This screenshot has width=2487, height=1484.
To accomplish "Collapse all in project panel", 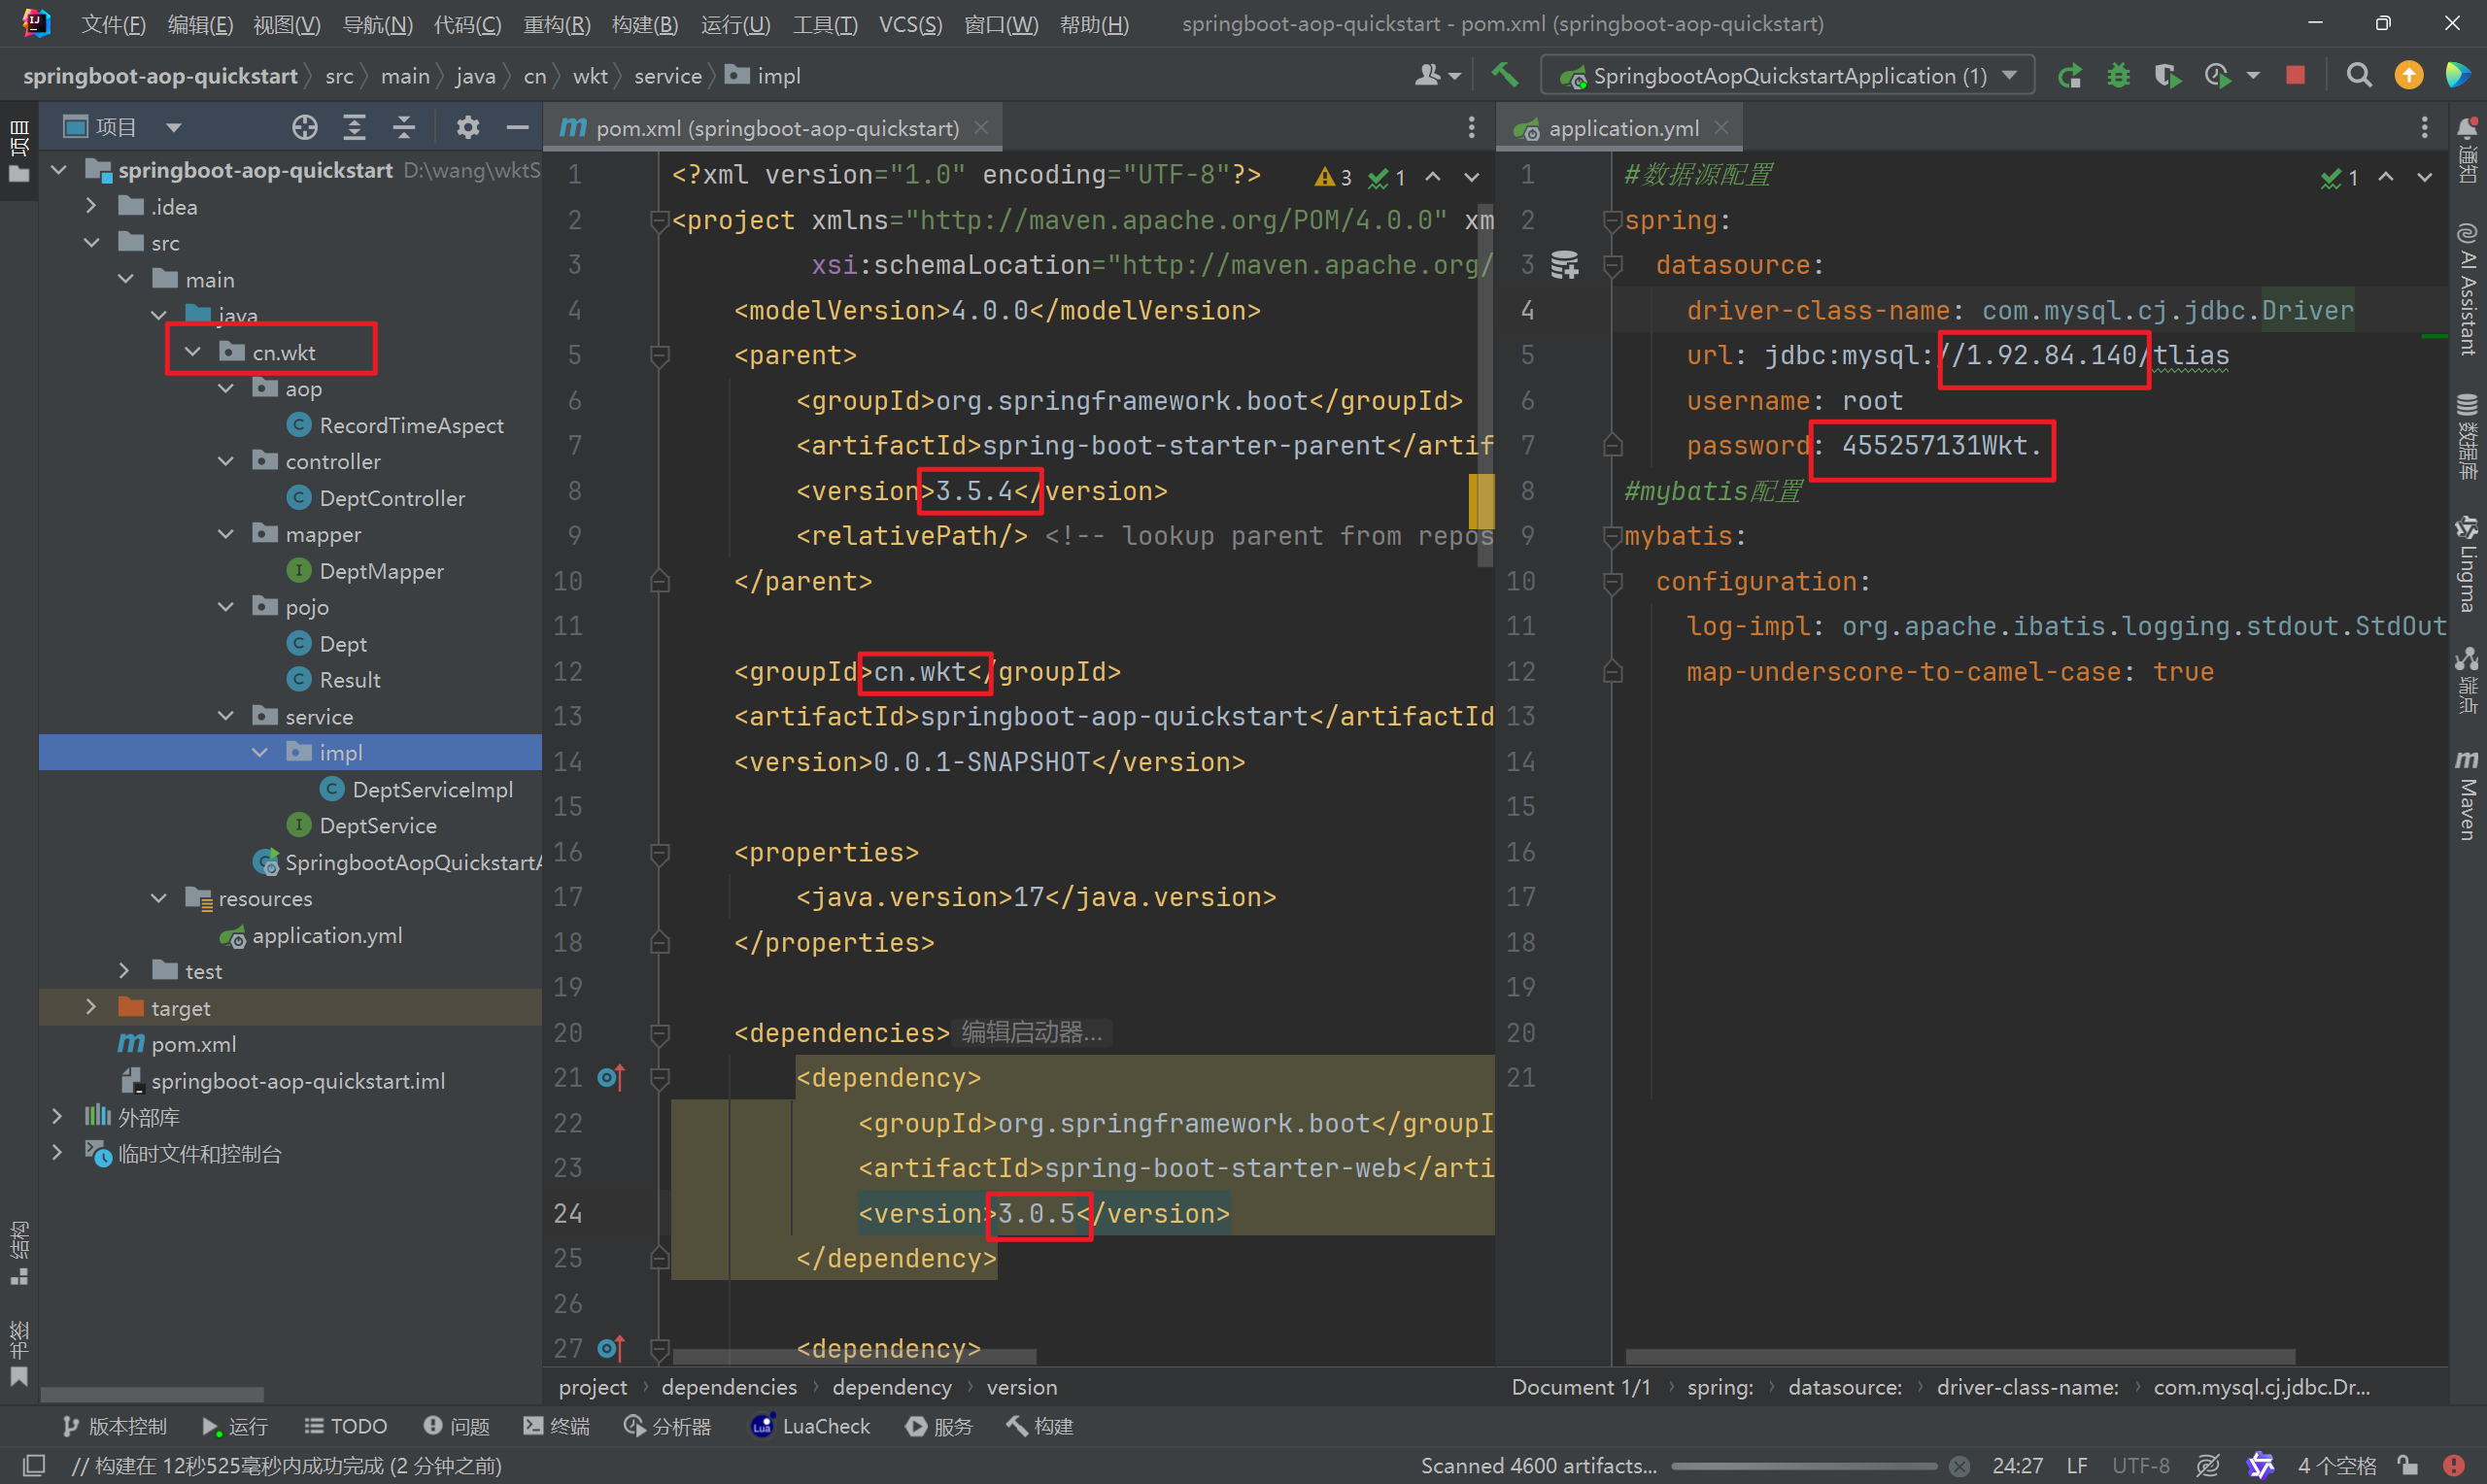I will (403, 127).
